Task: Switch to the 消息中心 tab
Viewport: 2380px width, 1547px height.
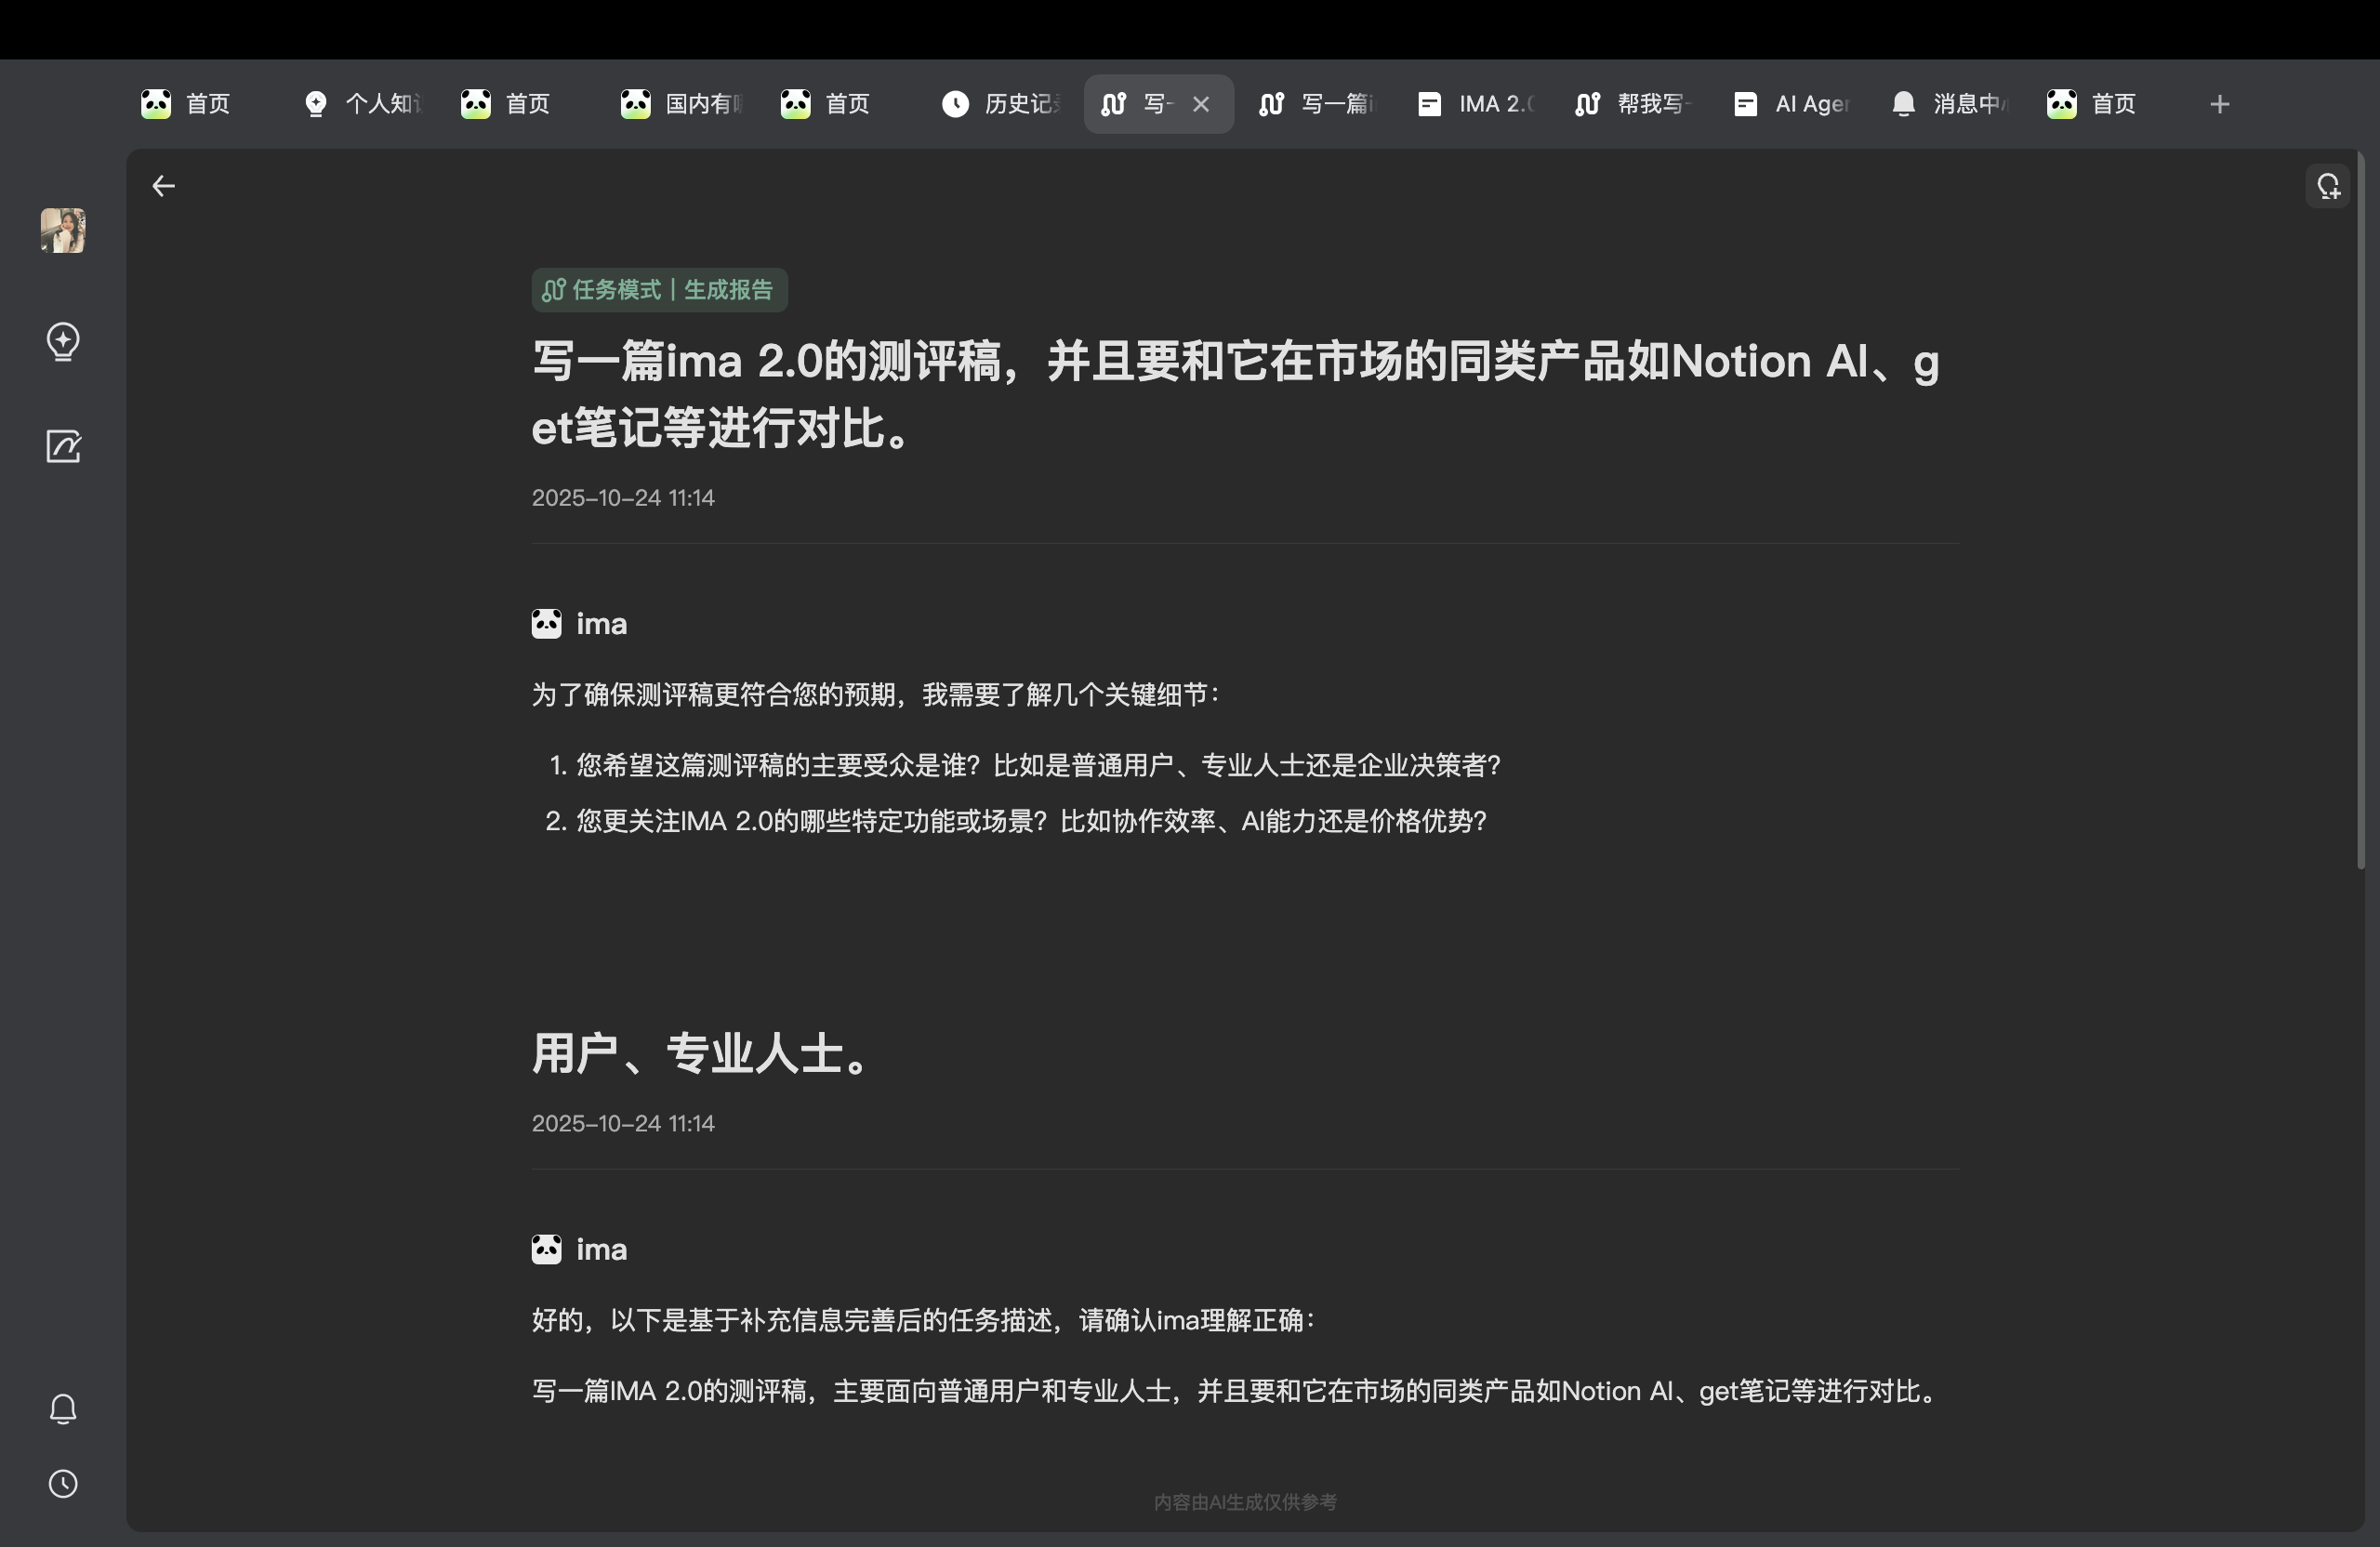Action: click(1950, 104)
